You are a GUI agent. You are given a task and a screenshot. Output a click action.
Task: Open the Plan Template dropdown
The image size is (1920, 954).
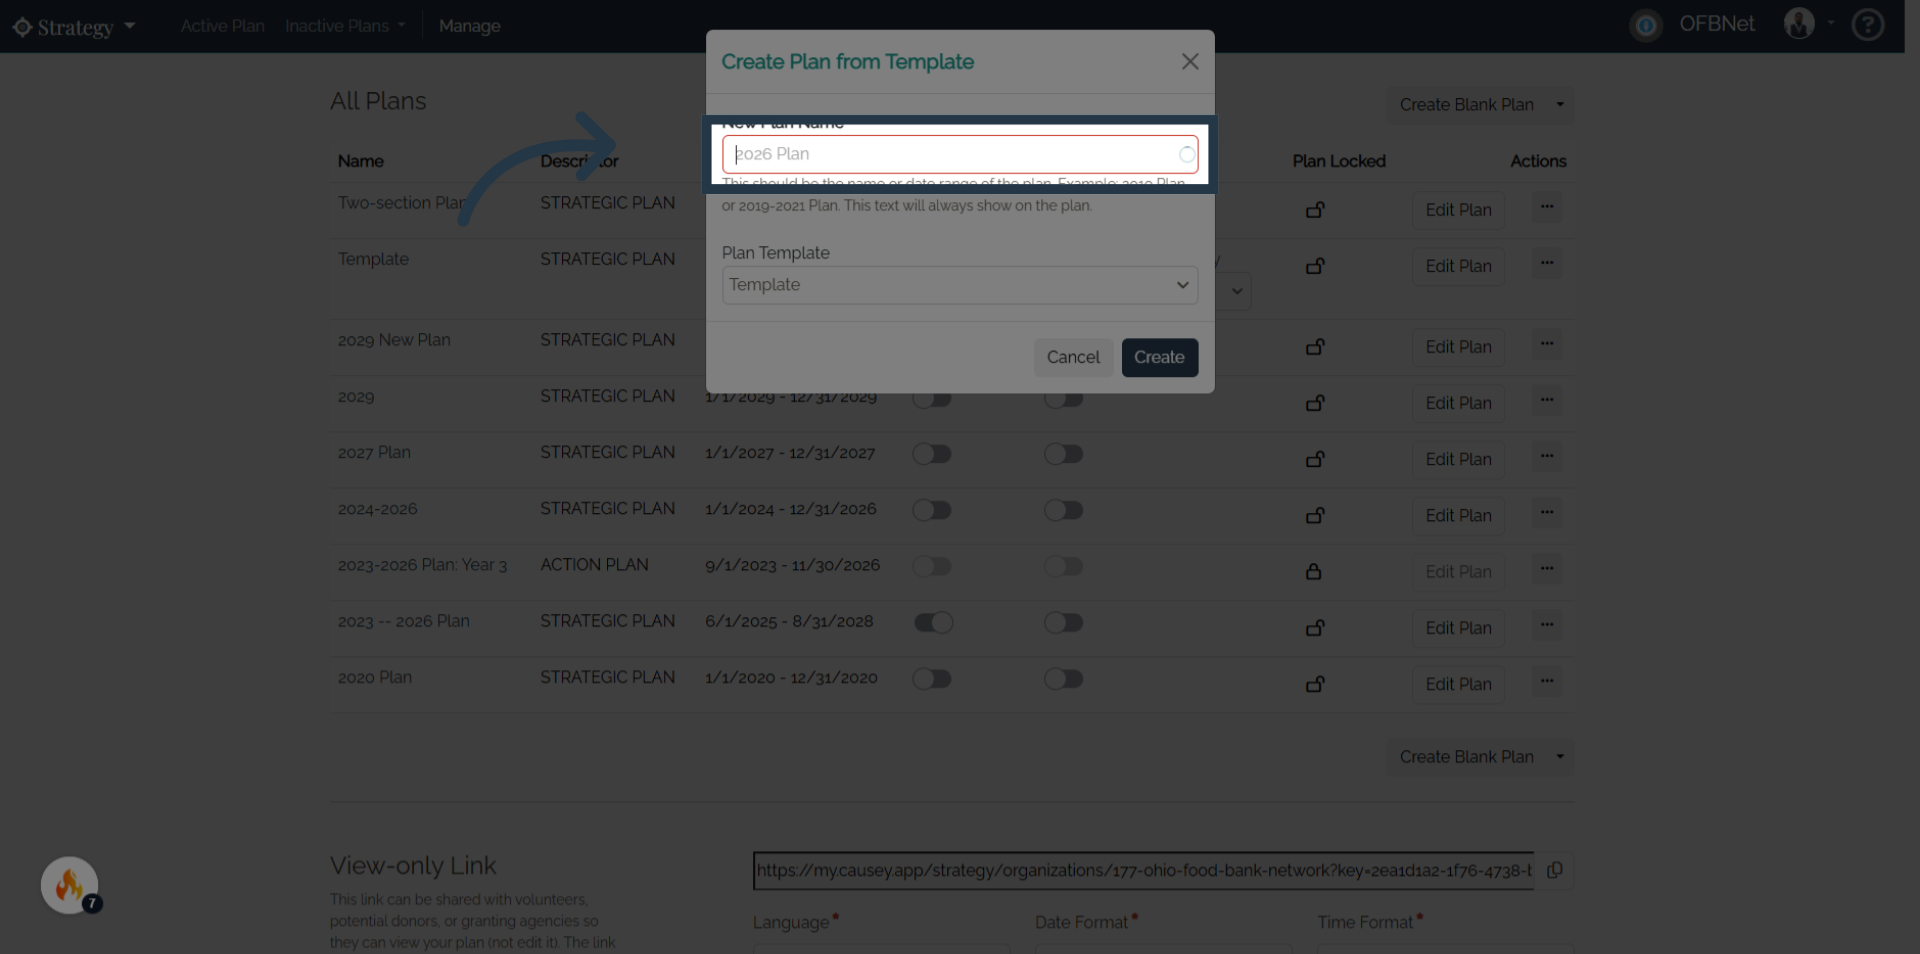coord(960,285)
